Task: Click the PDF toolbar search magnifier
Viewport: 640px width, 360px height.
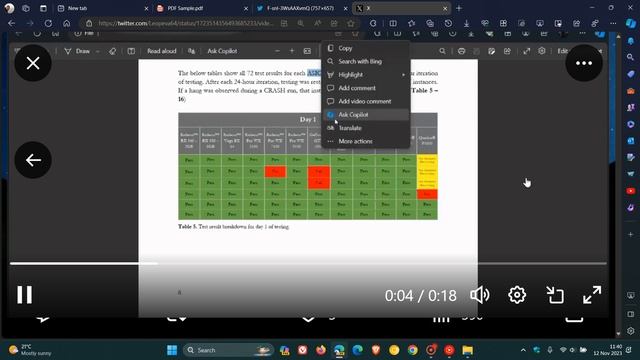Action: coord(442,51)
